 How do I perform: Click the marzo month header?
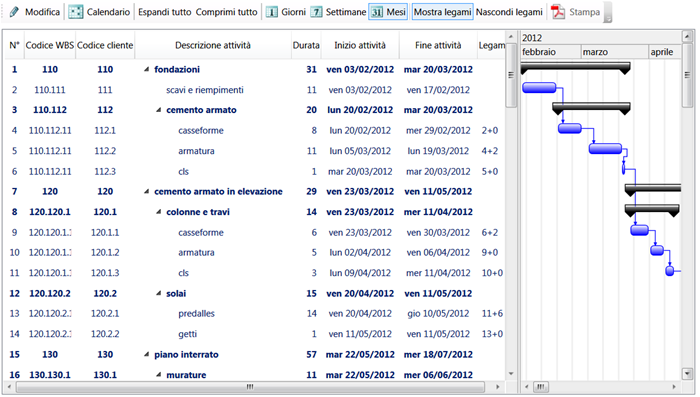pos(615,52)
